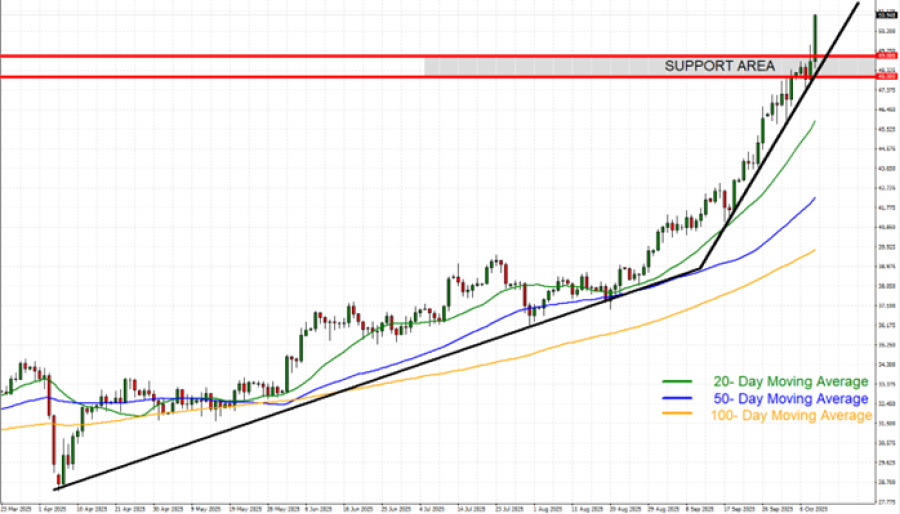Screen dimensions: 900x514
Task: Select the blue 50-Day legend line swatch
Action: click(x=677, y=398)
